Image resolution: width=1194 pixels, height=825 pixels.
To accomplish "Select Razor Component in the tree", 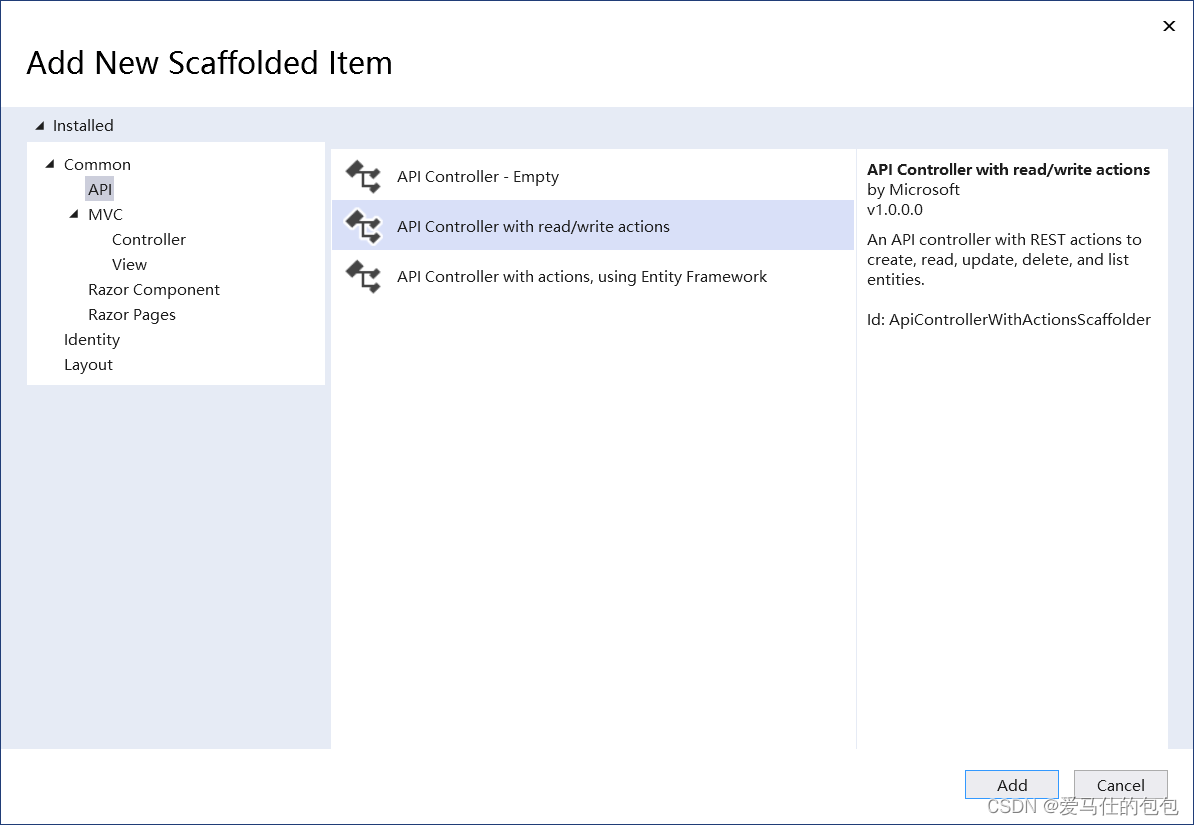I will 154,289.
